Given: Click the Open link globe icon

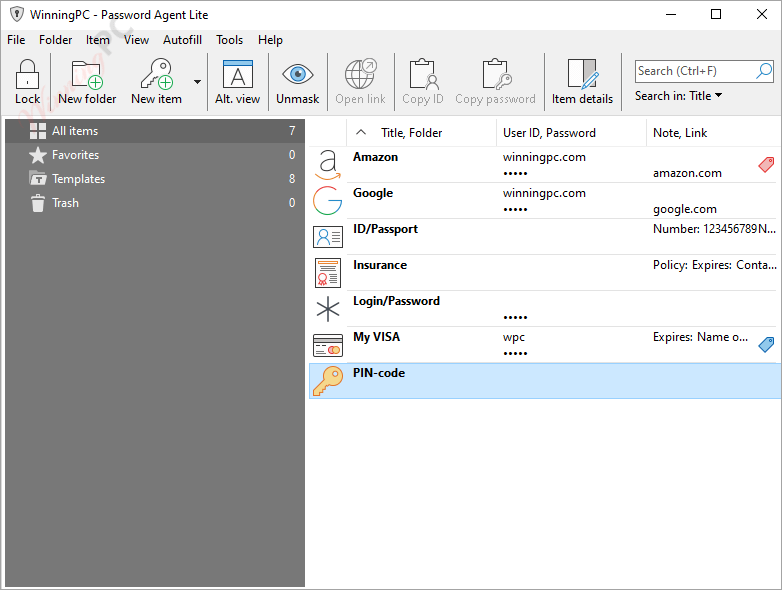Looking at the screenshot, I should click(x=361, y=74).
